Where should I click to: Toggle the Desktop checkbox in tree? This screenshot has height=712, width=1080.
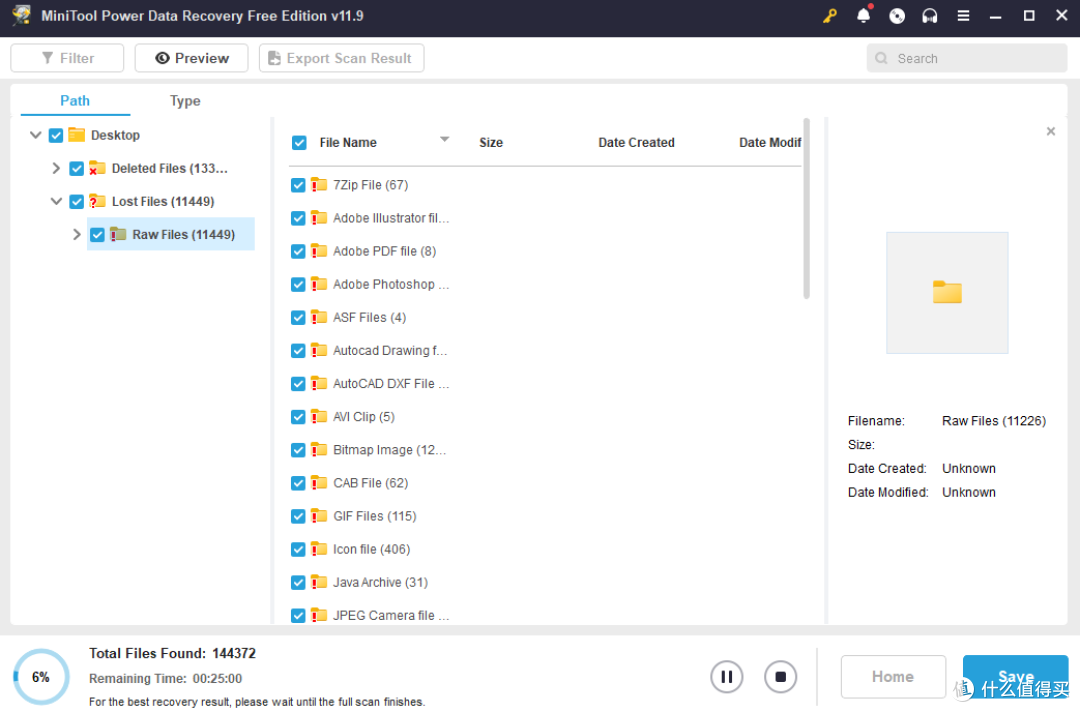tap(56, 136)
